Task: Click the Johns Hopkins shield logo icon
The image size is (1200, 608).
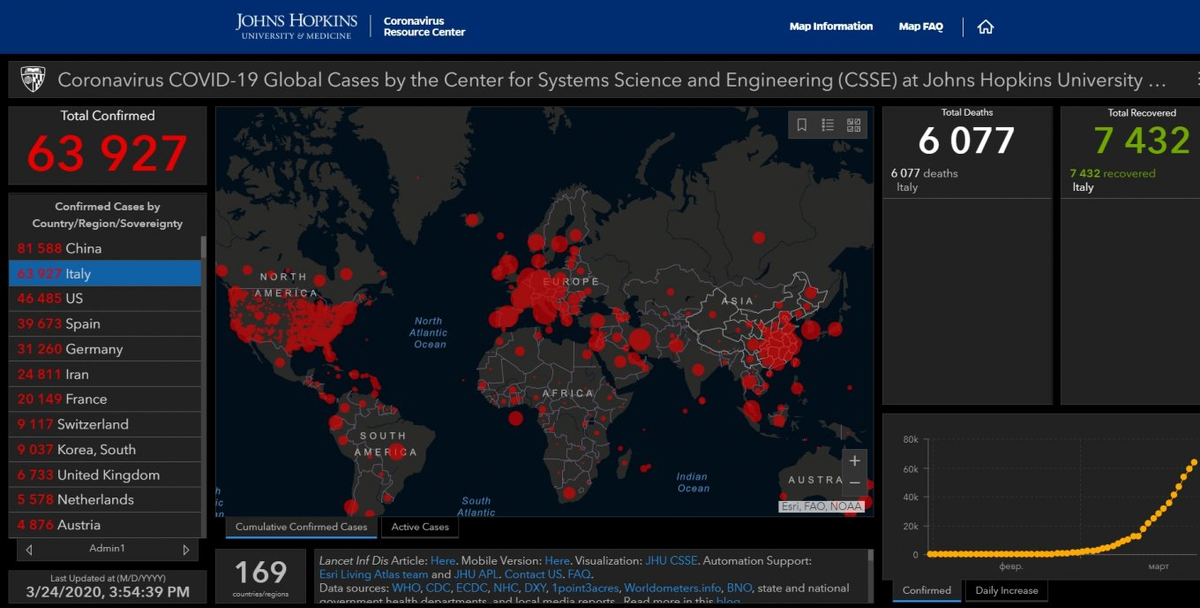Action: click(x=33, y=80)
